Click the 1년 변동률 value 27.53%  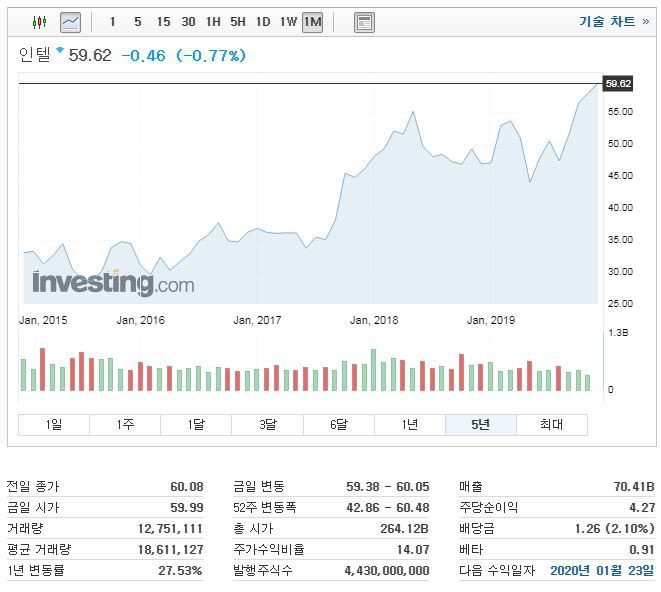click(x=180, y=570)
